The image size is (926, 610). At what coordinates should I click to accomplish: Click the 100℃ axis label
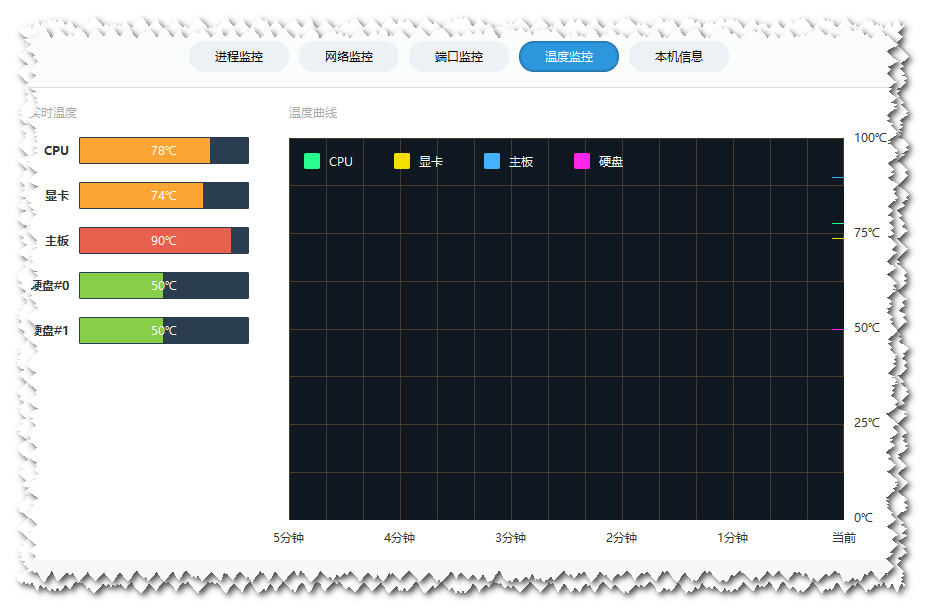pyautogui.click(x=870, y=138)
